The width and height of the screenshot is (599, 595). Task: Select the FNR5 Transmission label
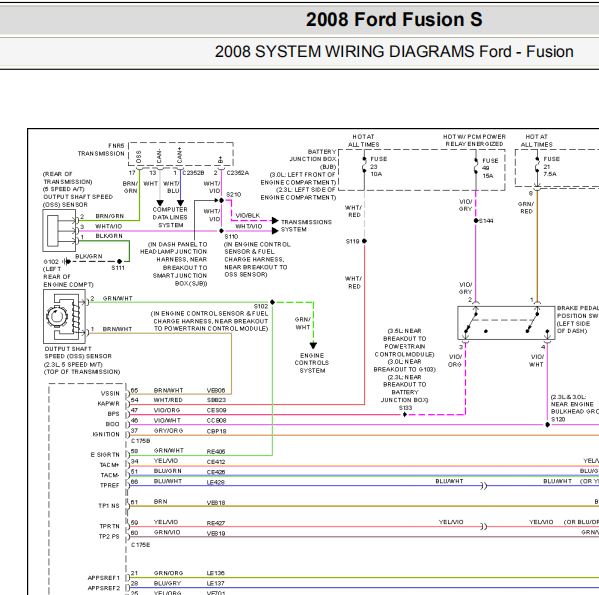[101, 150]
